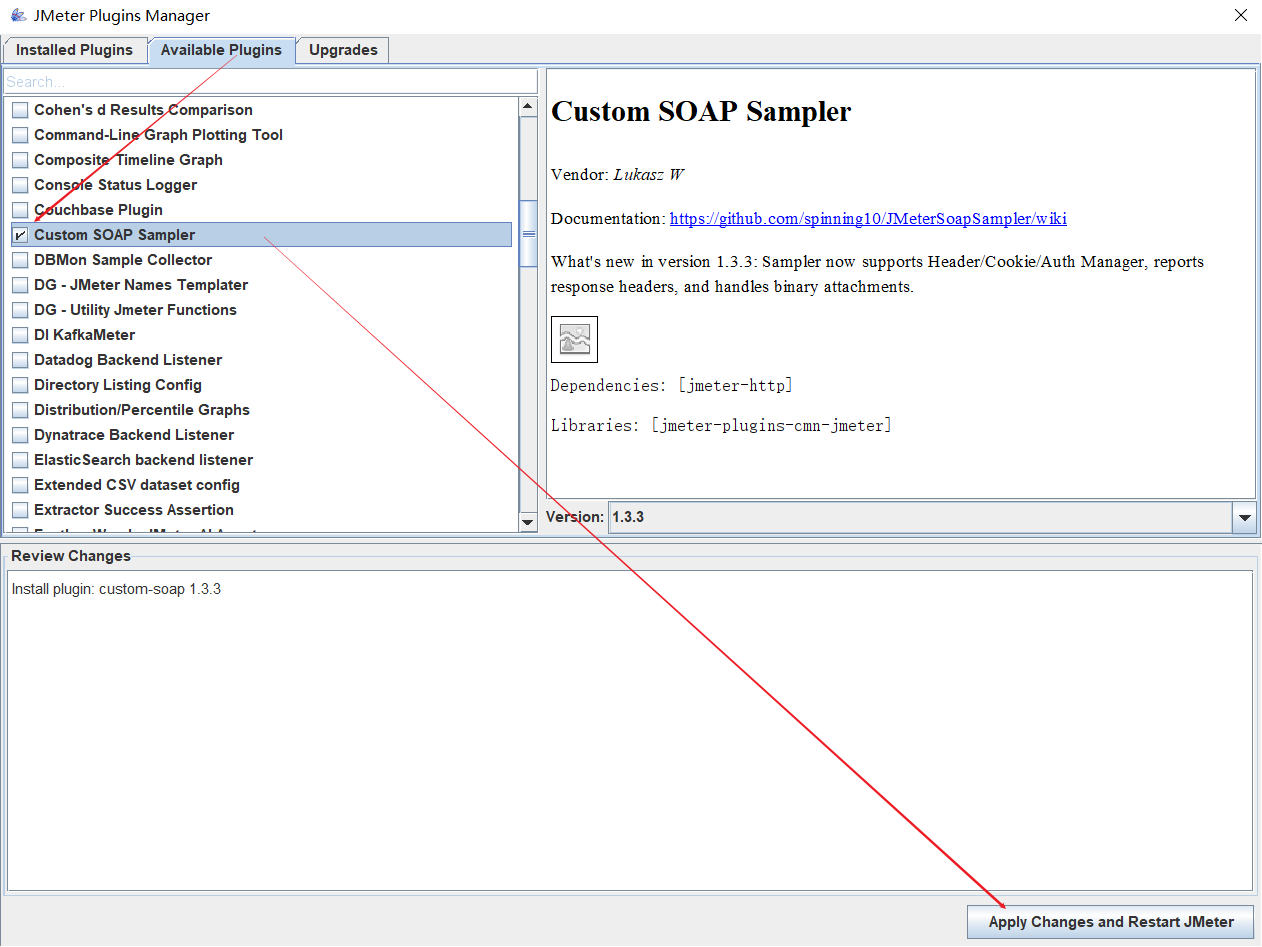Click the plugin list scrollbar thumb
Screen dimensions: 1262x947
(529, 234)
